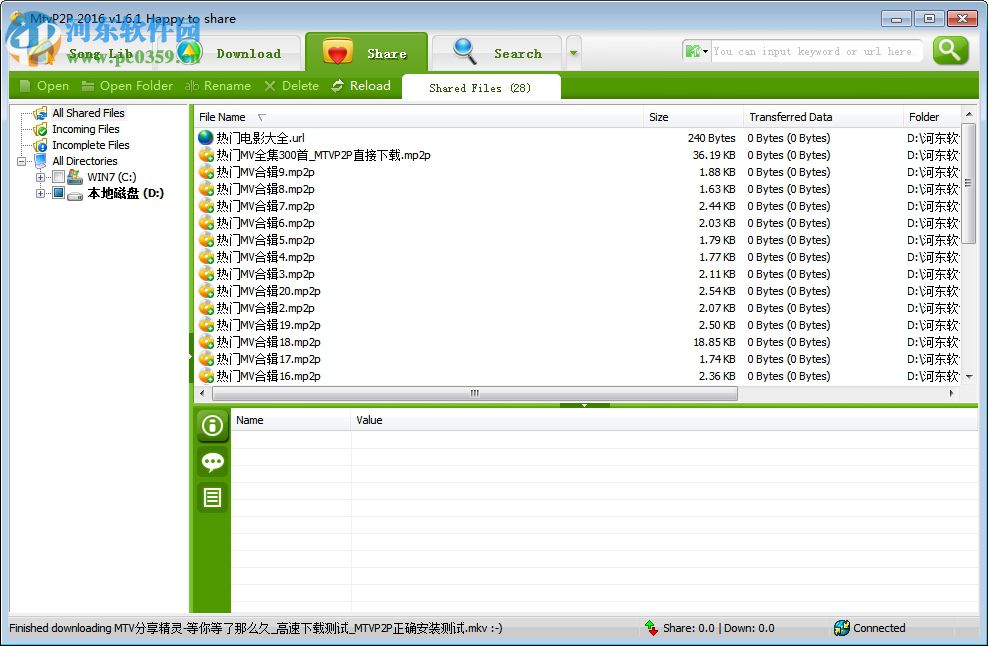
Task: Select the file 热门MV合辑9.mp2p
Action: pos(265,172)
